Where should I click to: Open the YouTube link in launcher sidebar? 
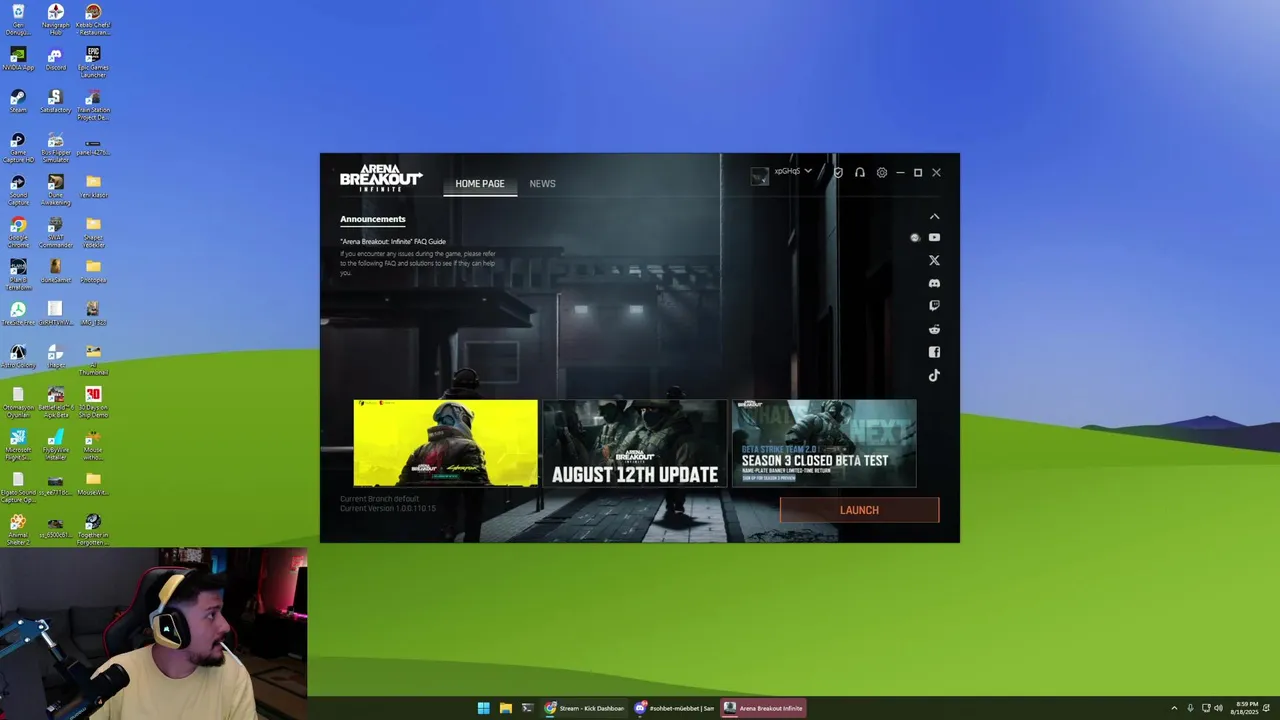pyautogui.click(x=934, y=238)
